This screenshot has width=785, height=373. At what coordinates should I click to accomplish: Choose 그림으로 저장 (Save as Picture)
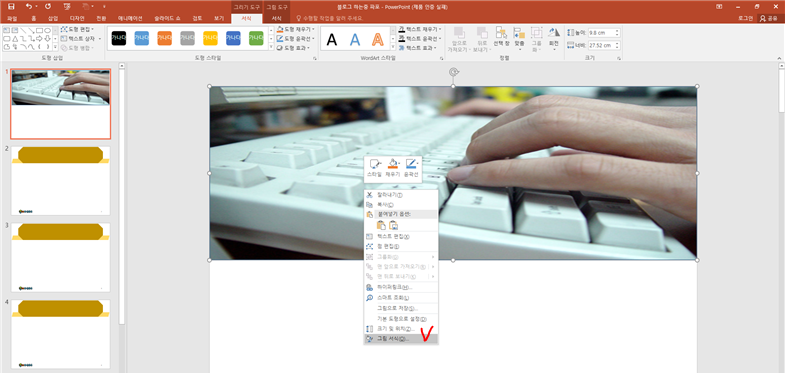click(x=401, y=308)
